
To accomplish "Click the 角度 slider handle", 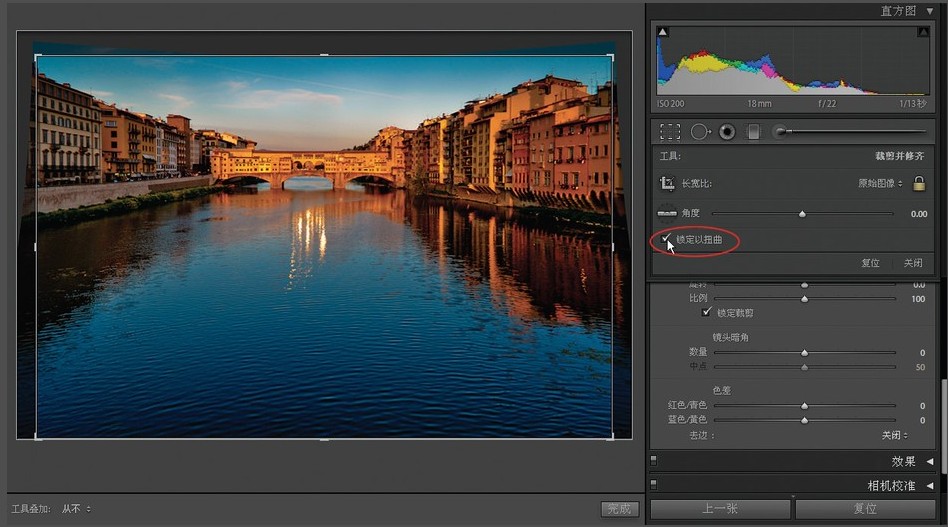I will 802,213.
